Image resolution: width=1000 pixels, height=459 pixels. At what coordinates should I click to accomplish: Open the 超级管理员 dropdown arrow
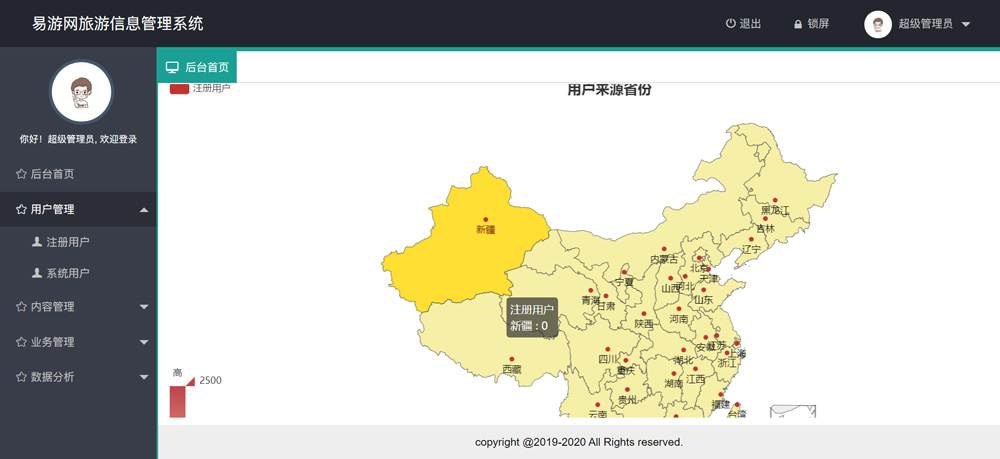click(x=966, y=24)
